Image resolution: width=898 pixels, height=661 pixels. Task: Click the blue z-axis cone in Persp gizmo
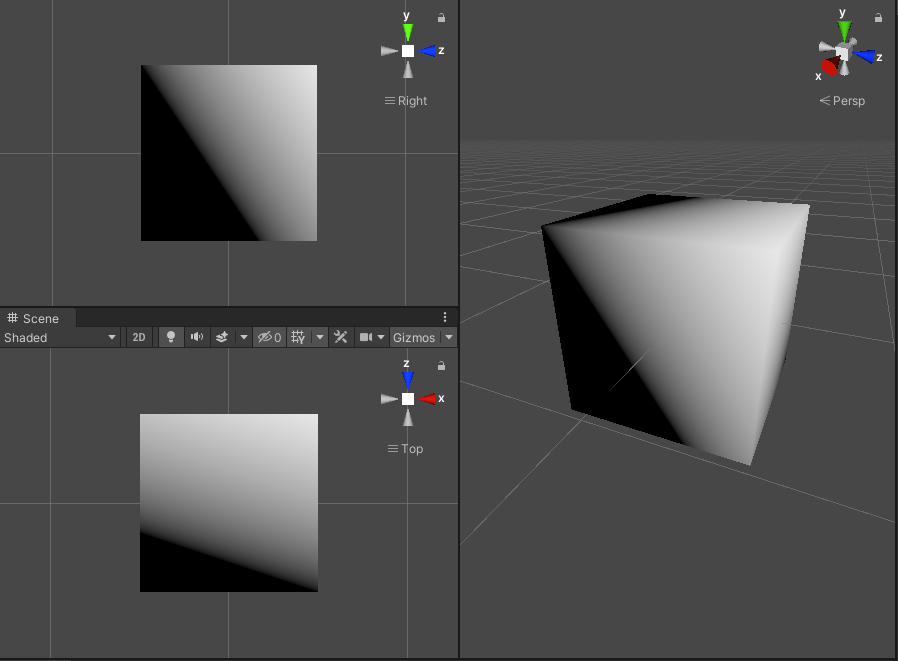coord(865,56)
